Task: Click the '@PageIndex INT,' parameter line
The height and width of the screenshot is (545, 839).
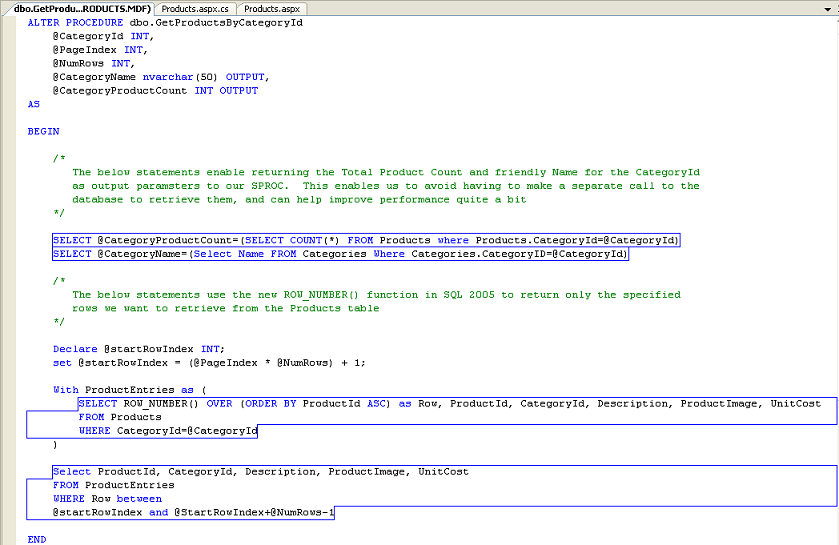Action: 100,50
